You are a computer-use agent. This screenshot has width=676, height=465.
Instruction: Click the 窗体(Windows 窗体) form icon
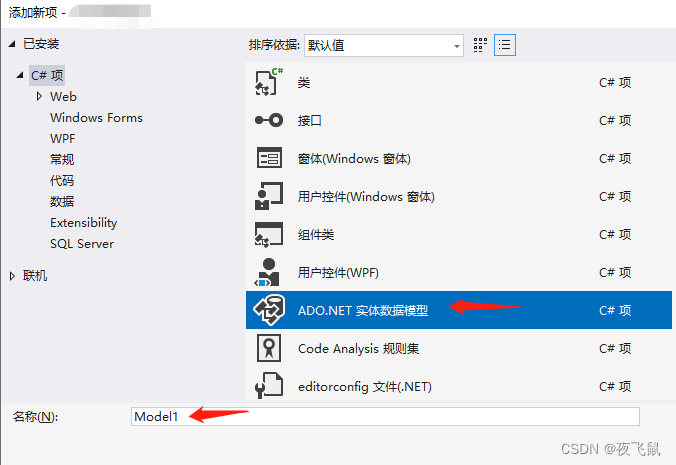269,158
